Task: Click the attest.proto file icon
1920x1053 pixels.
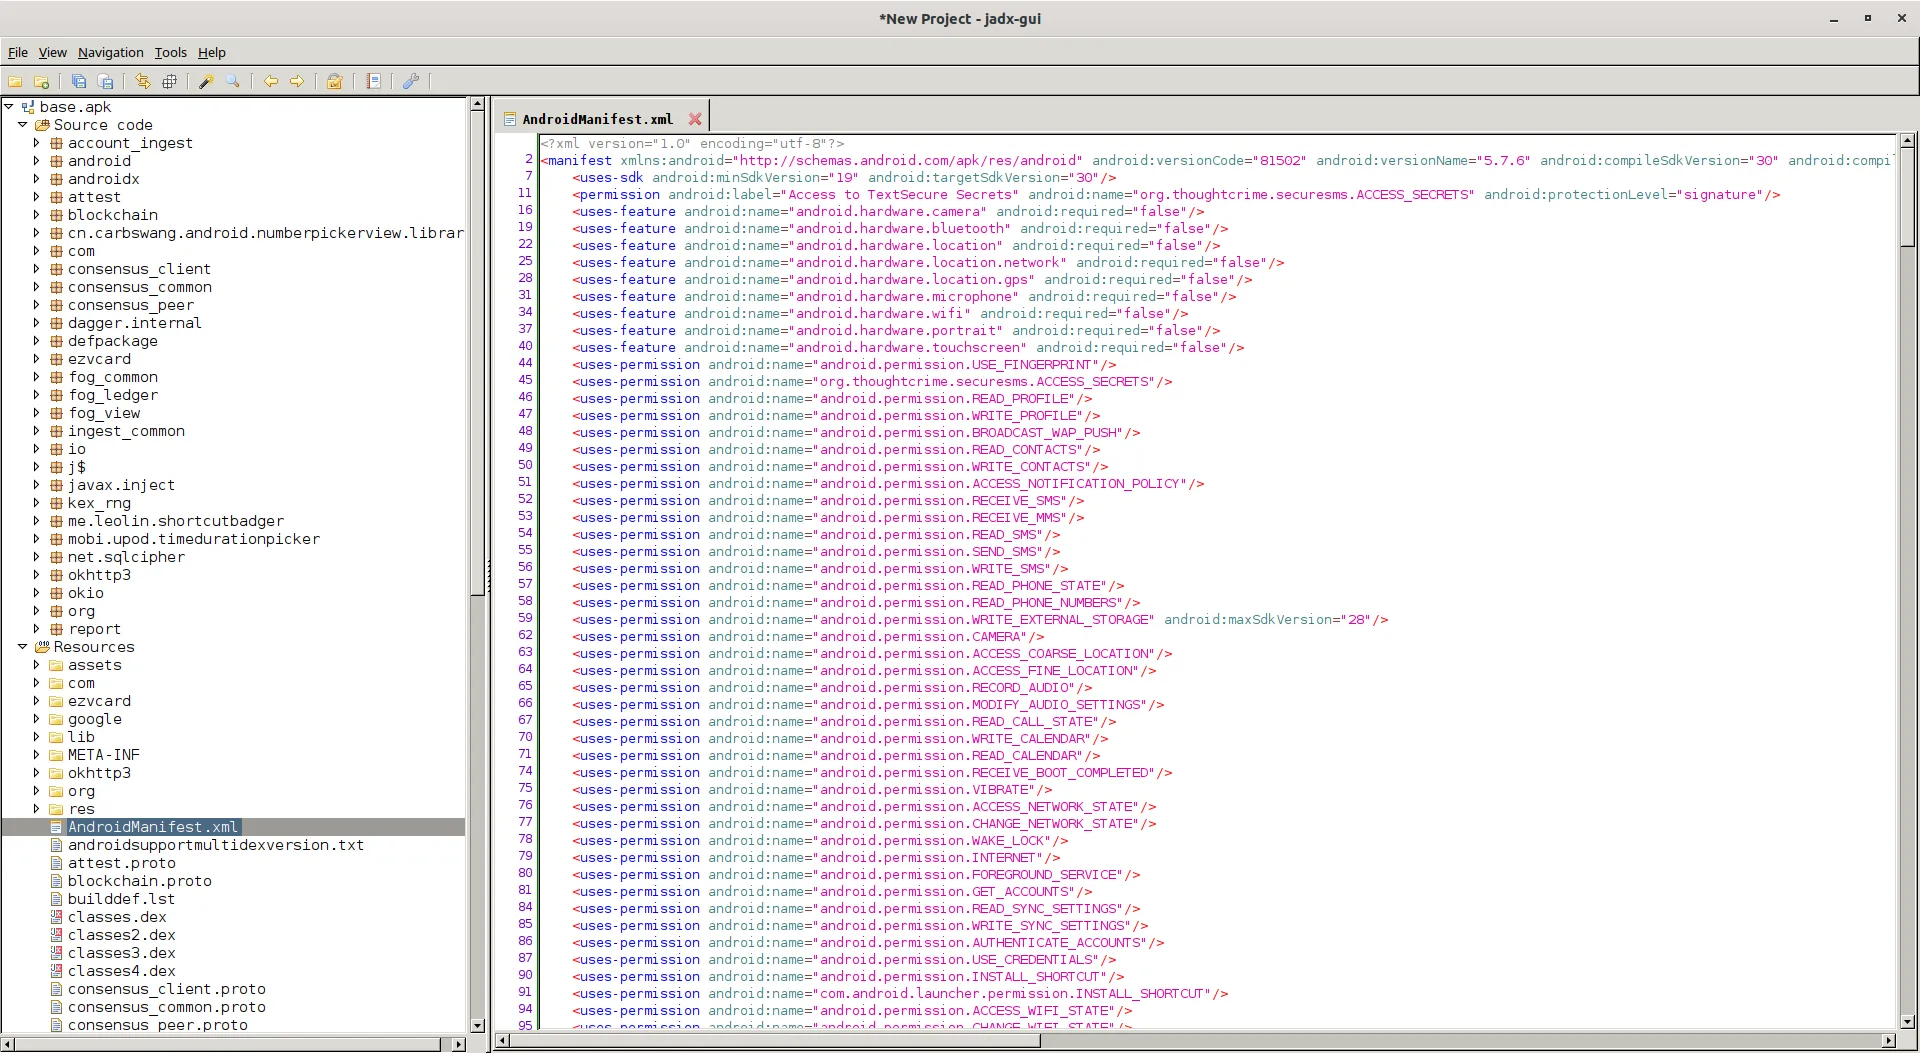Action: [57, 863]
